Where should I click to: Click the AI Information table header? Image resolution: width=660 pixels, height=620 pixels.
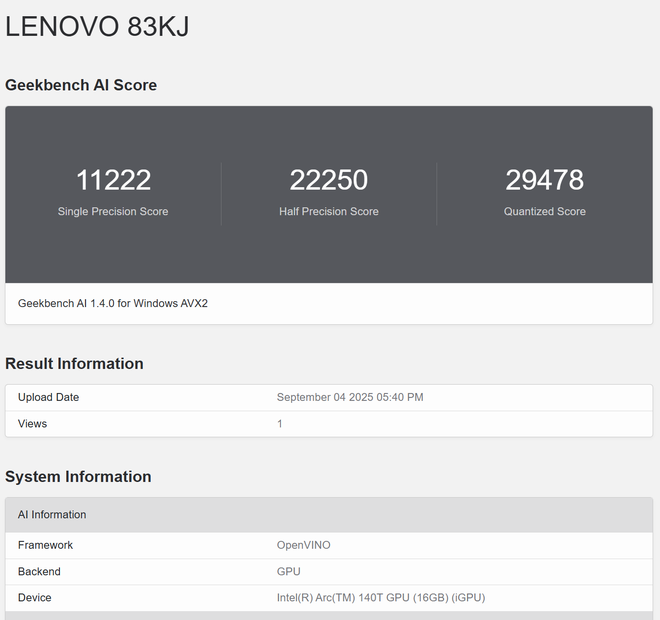[x=52, y=515]
